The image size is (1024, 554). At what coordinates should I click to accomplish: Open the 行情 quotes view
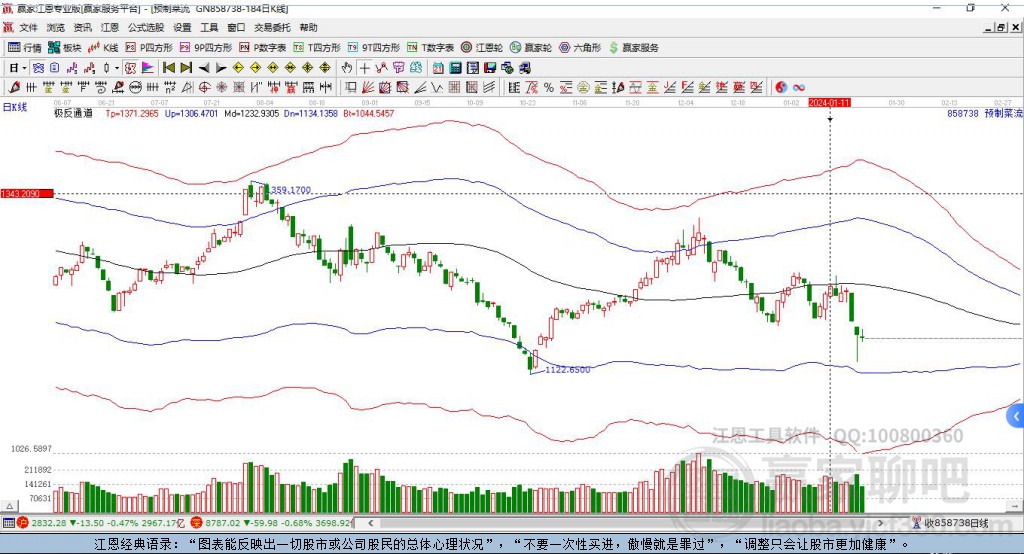tap(24, 48)
